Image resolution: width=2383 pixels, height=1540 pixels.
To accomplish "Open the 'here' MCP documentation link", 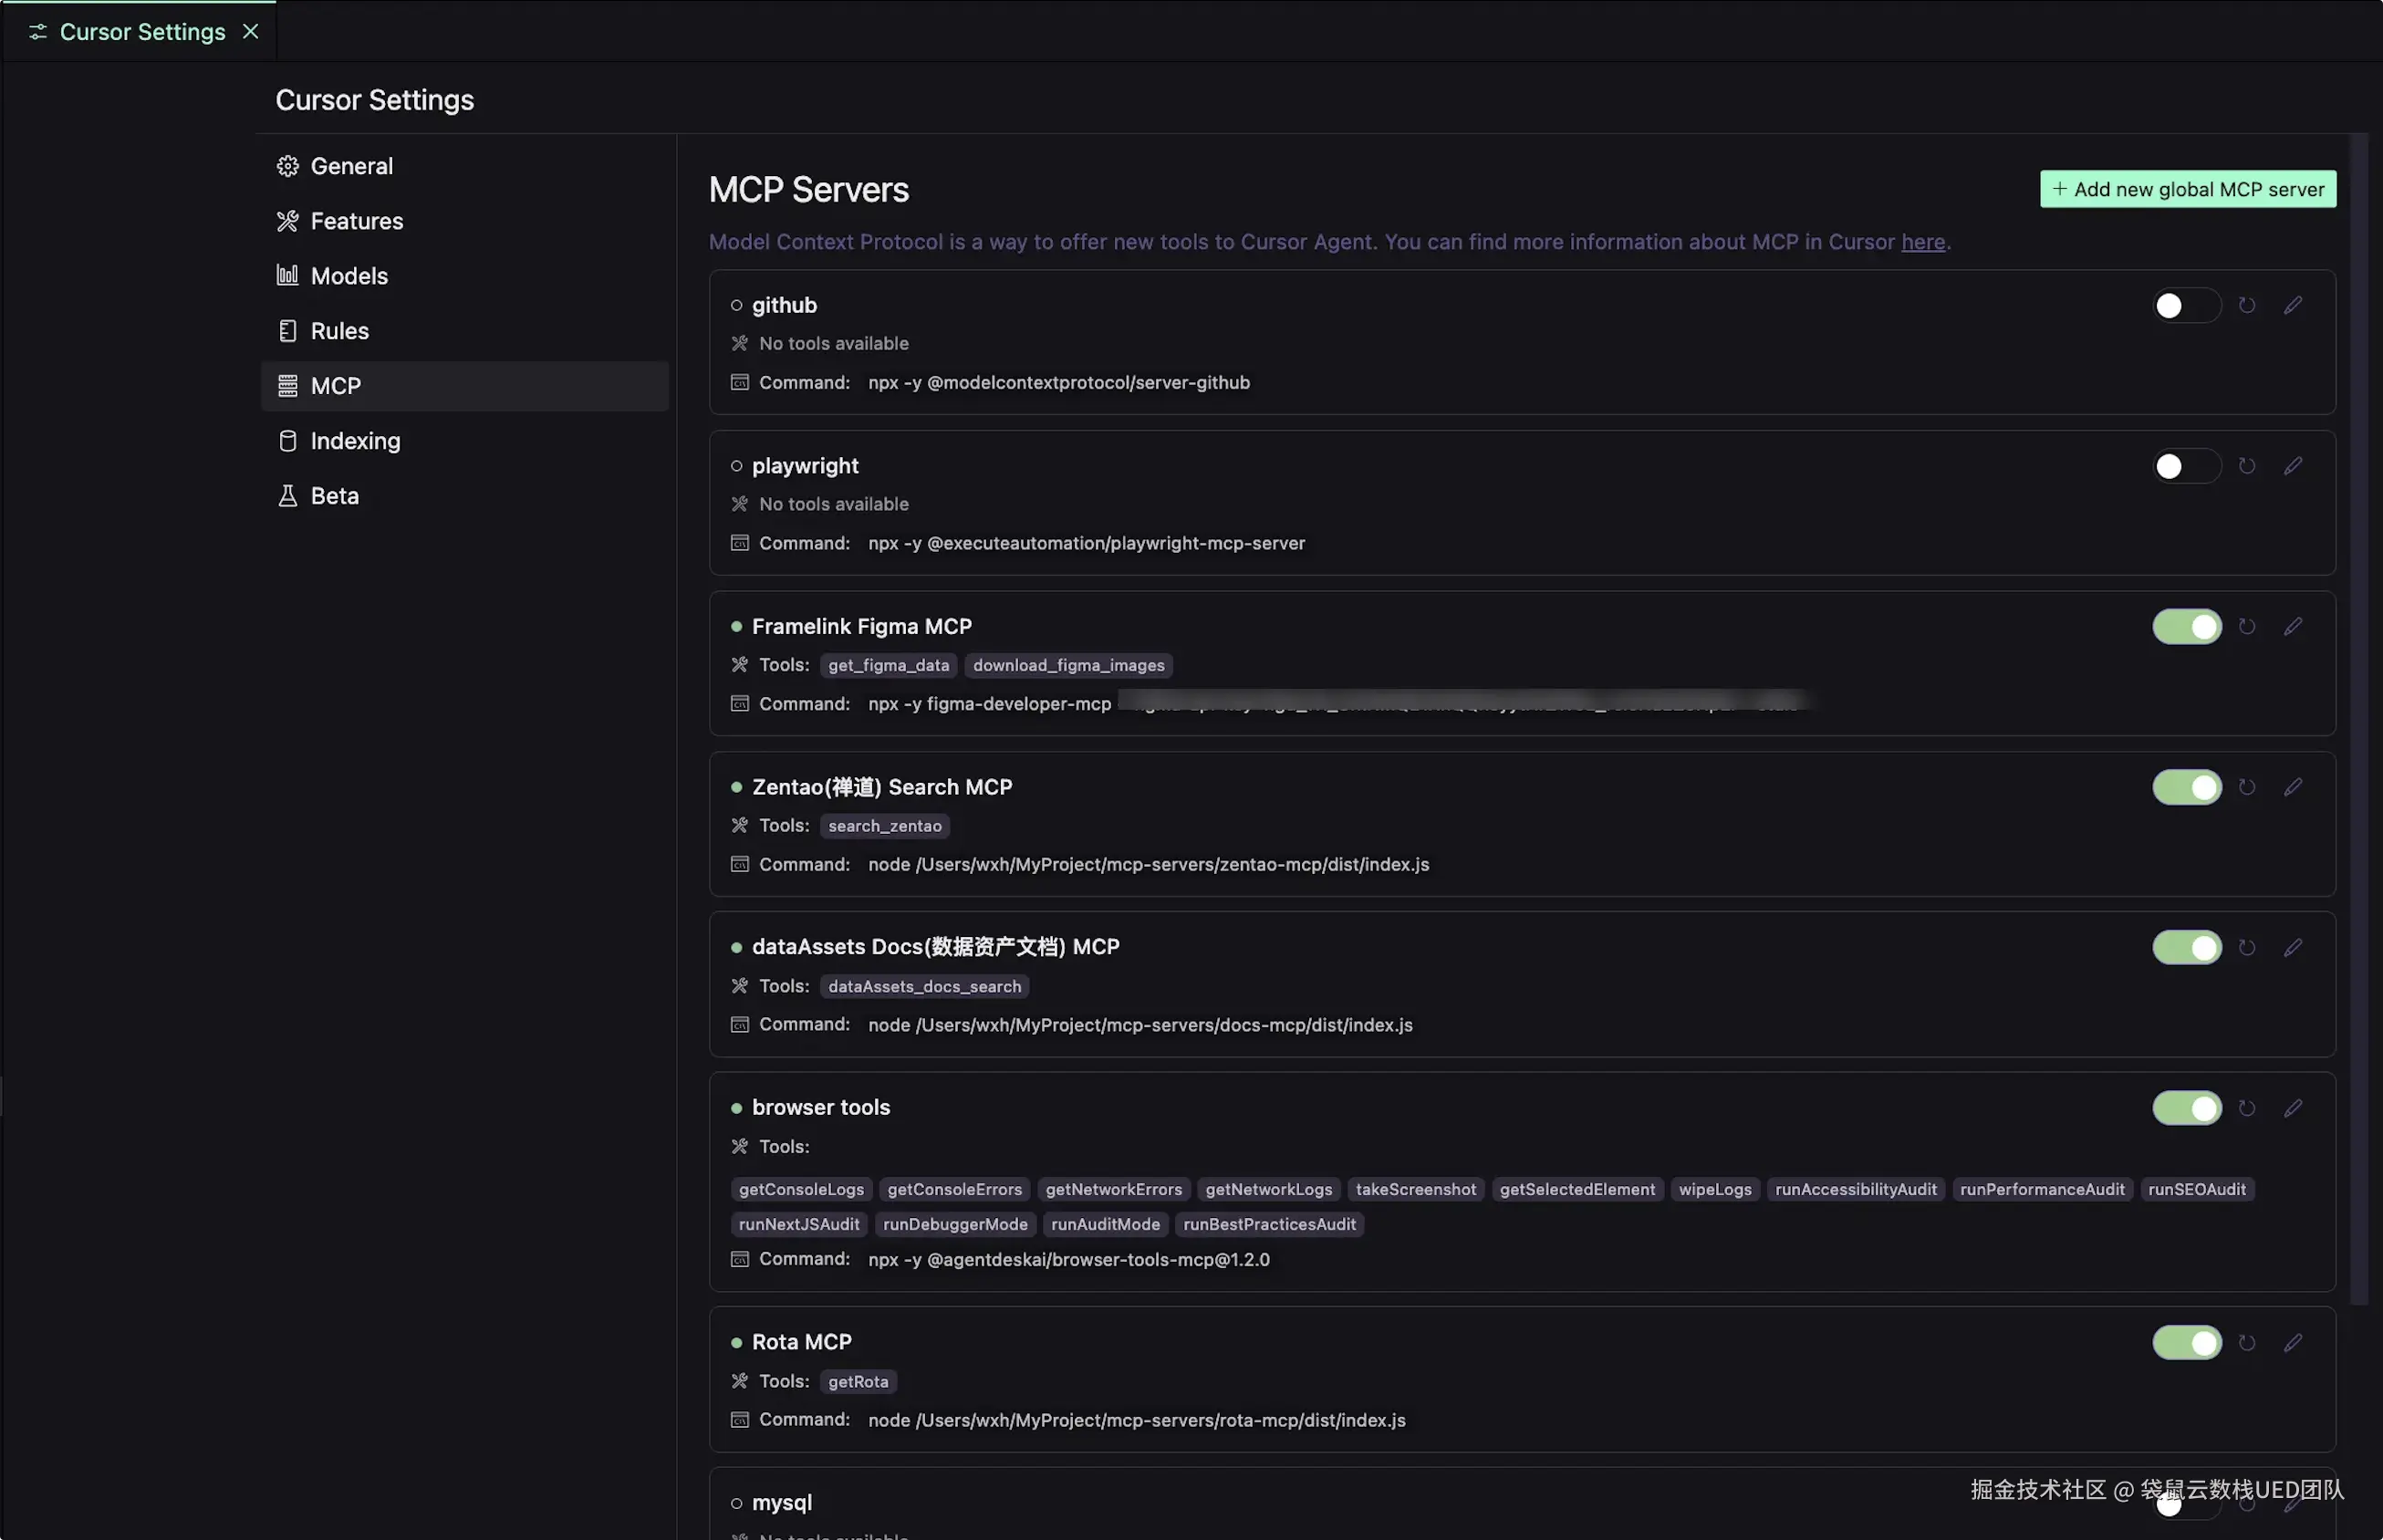I will 1922,242.
